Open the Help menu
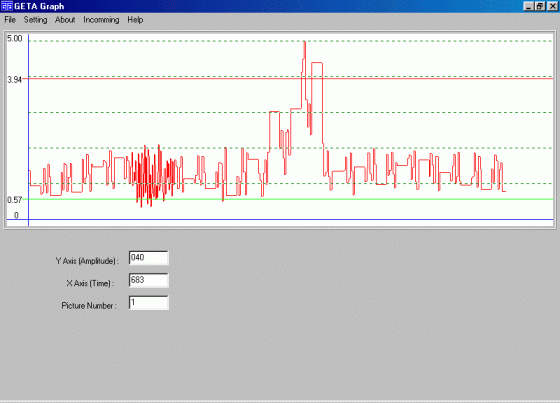560x403 pixels. click(x=135, y=20)
